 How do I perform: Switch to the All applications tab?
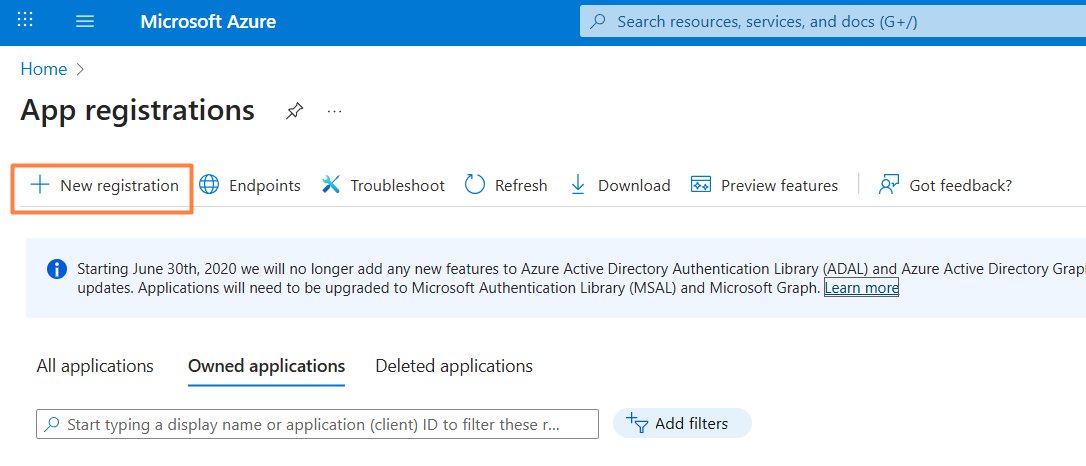[95, 366]
